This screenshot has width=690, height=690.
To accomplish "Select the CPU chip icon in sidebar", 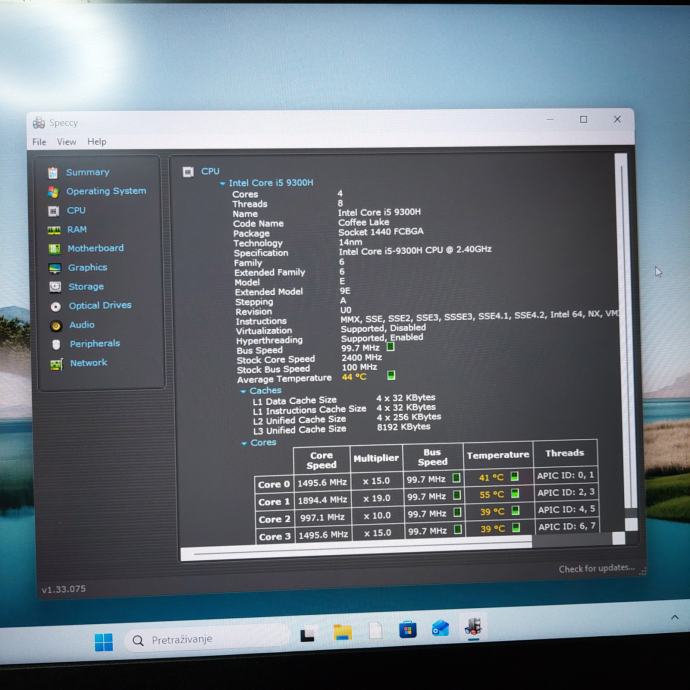I will coord(53,211).
